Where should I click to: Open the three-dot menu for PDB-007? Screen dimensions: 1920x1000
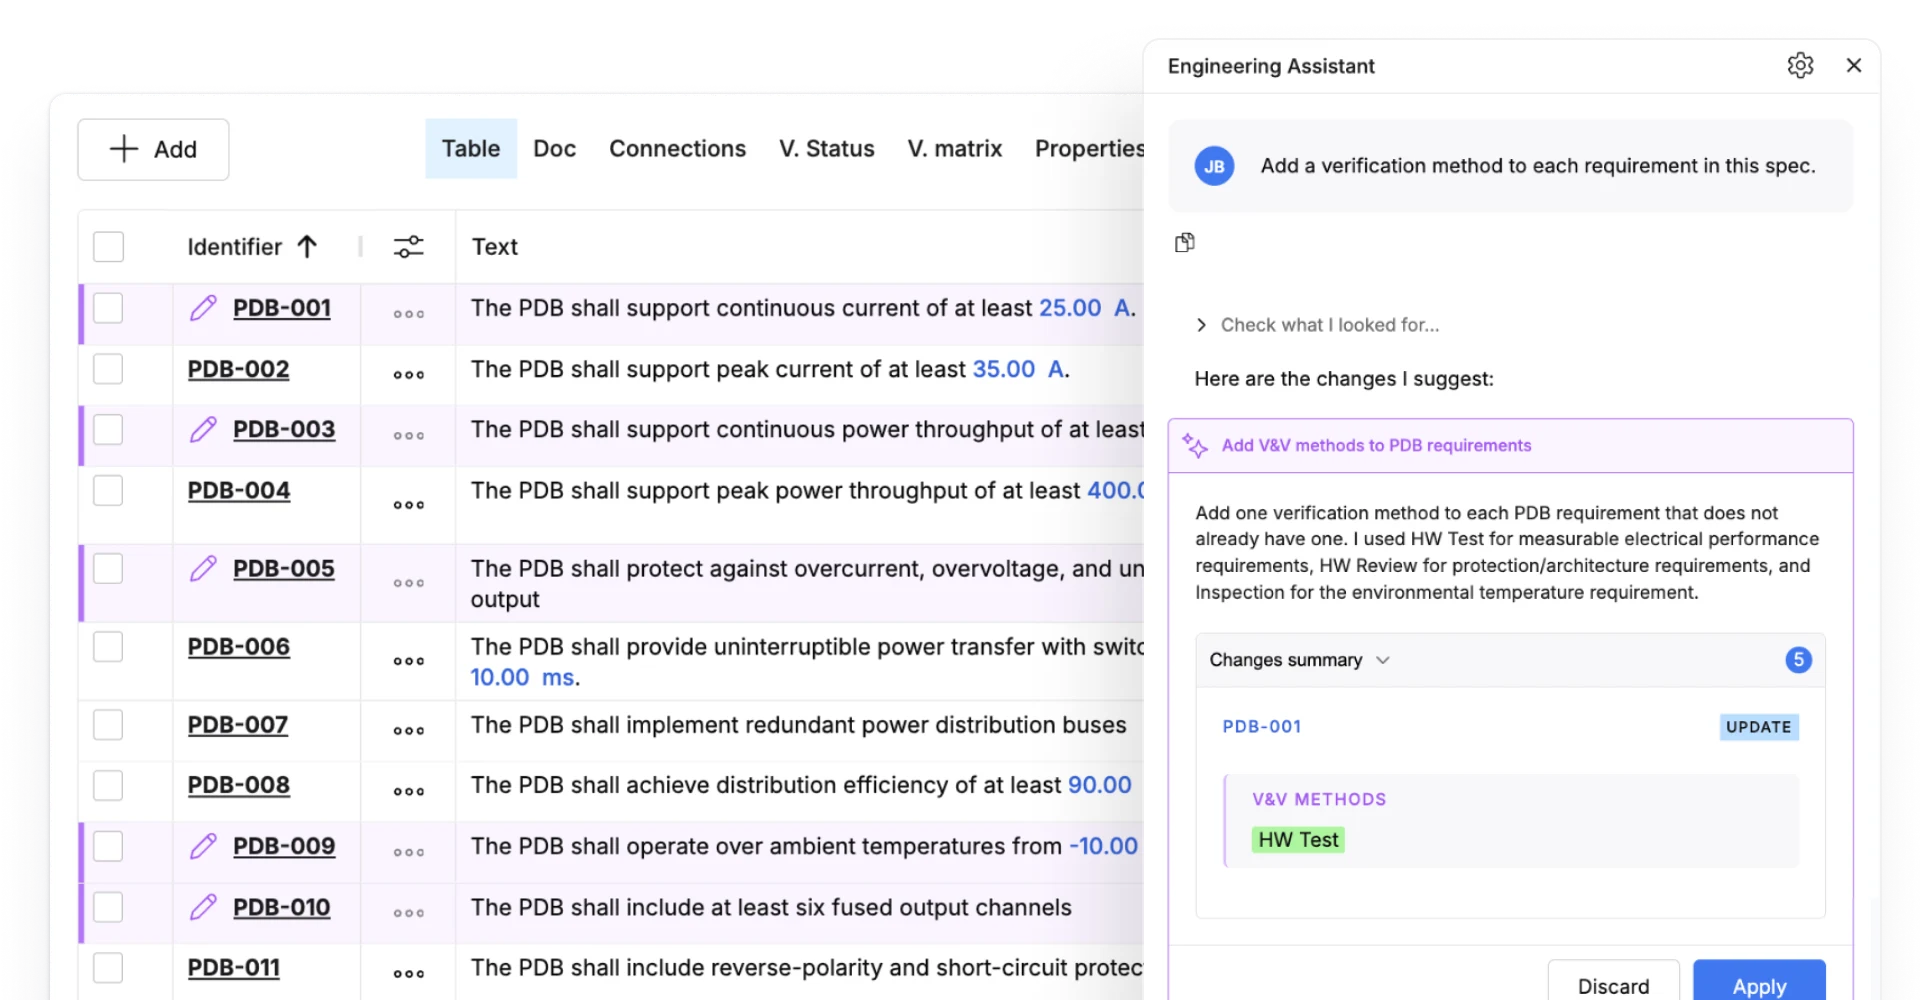408,731
